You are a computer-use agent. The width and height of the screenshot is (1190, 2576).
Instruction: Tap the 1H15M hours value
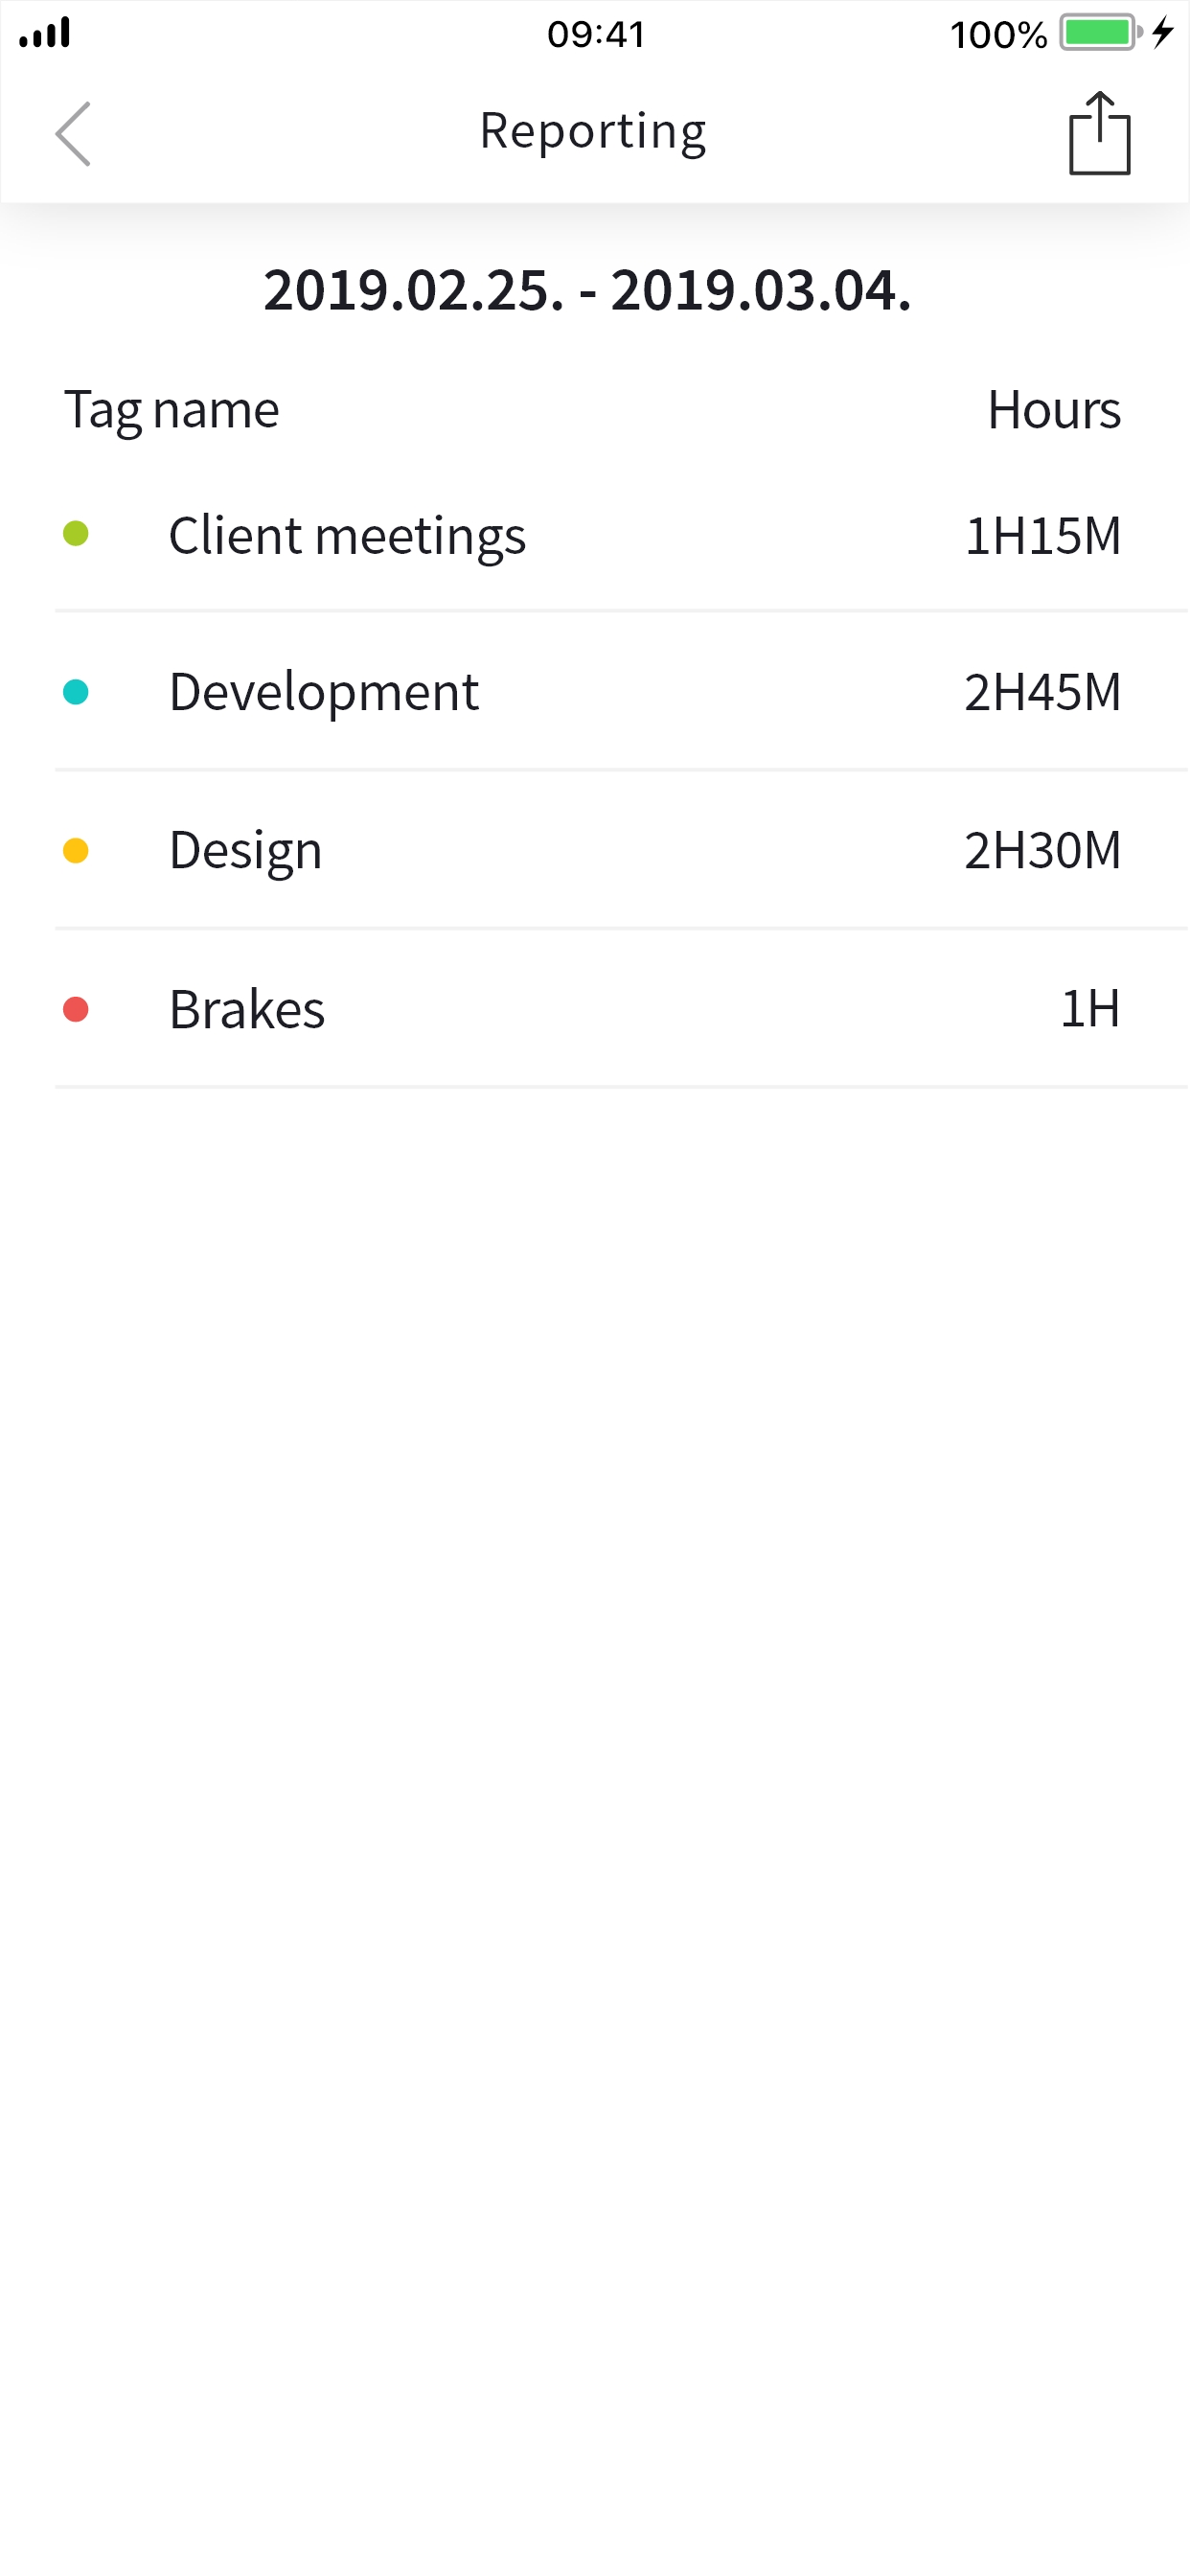click(x=1042, y=536)
